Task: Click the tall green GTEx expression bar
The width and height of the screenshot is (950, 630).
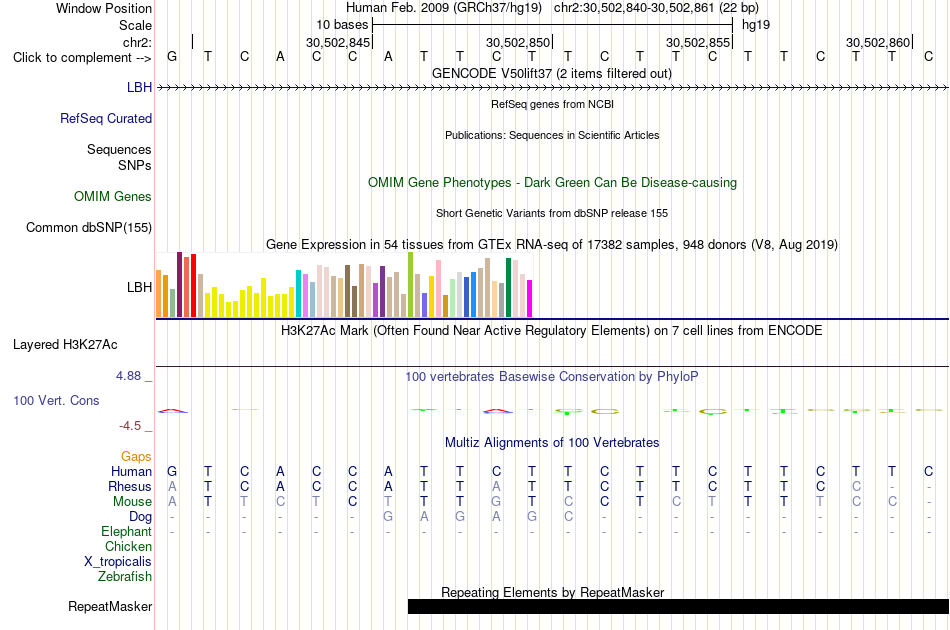Action: (x=410, y=285)
